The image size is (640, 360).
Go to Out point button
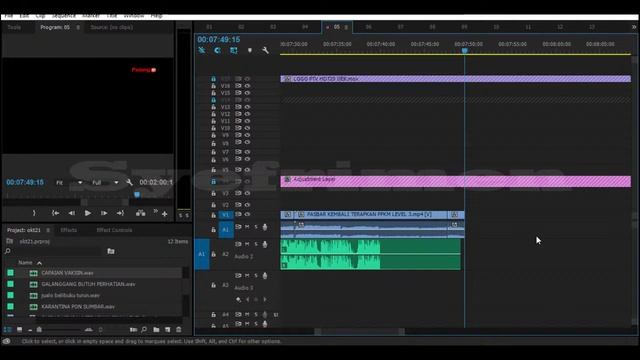pyautogui.click(x=120, y=213)
